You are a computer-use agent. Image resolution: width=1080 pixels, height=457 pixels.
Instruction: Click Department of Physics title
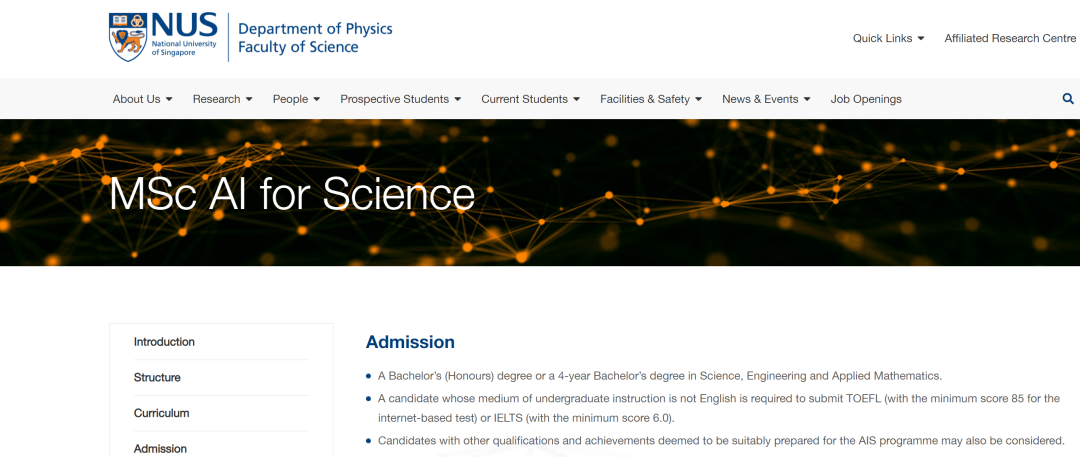tap(315, 28)
